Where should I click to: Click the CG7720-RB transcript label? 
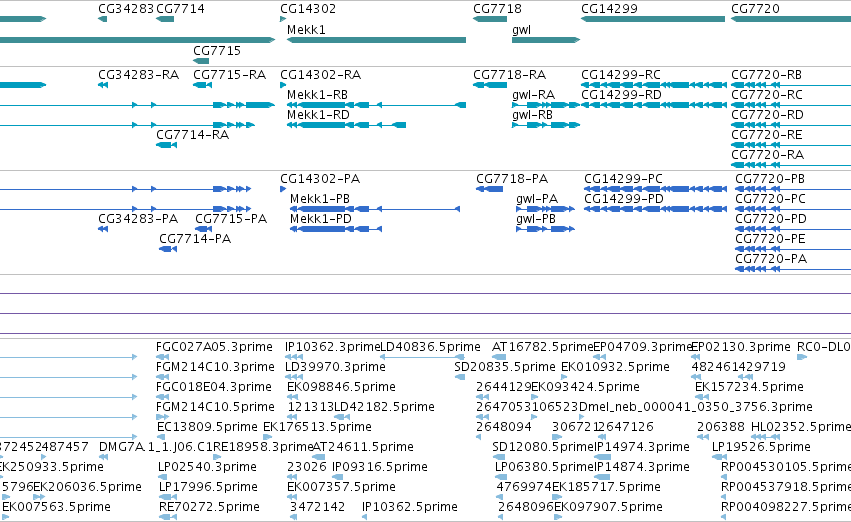766,75
